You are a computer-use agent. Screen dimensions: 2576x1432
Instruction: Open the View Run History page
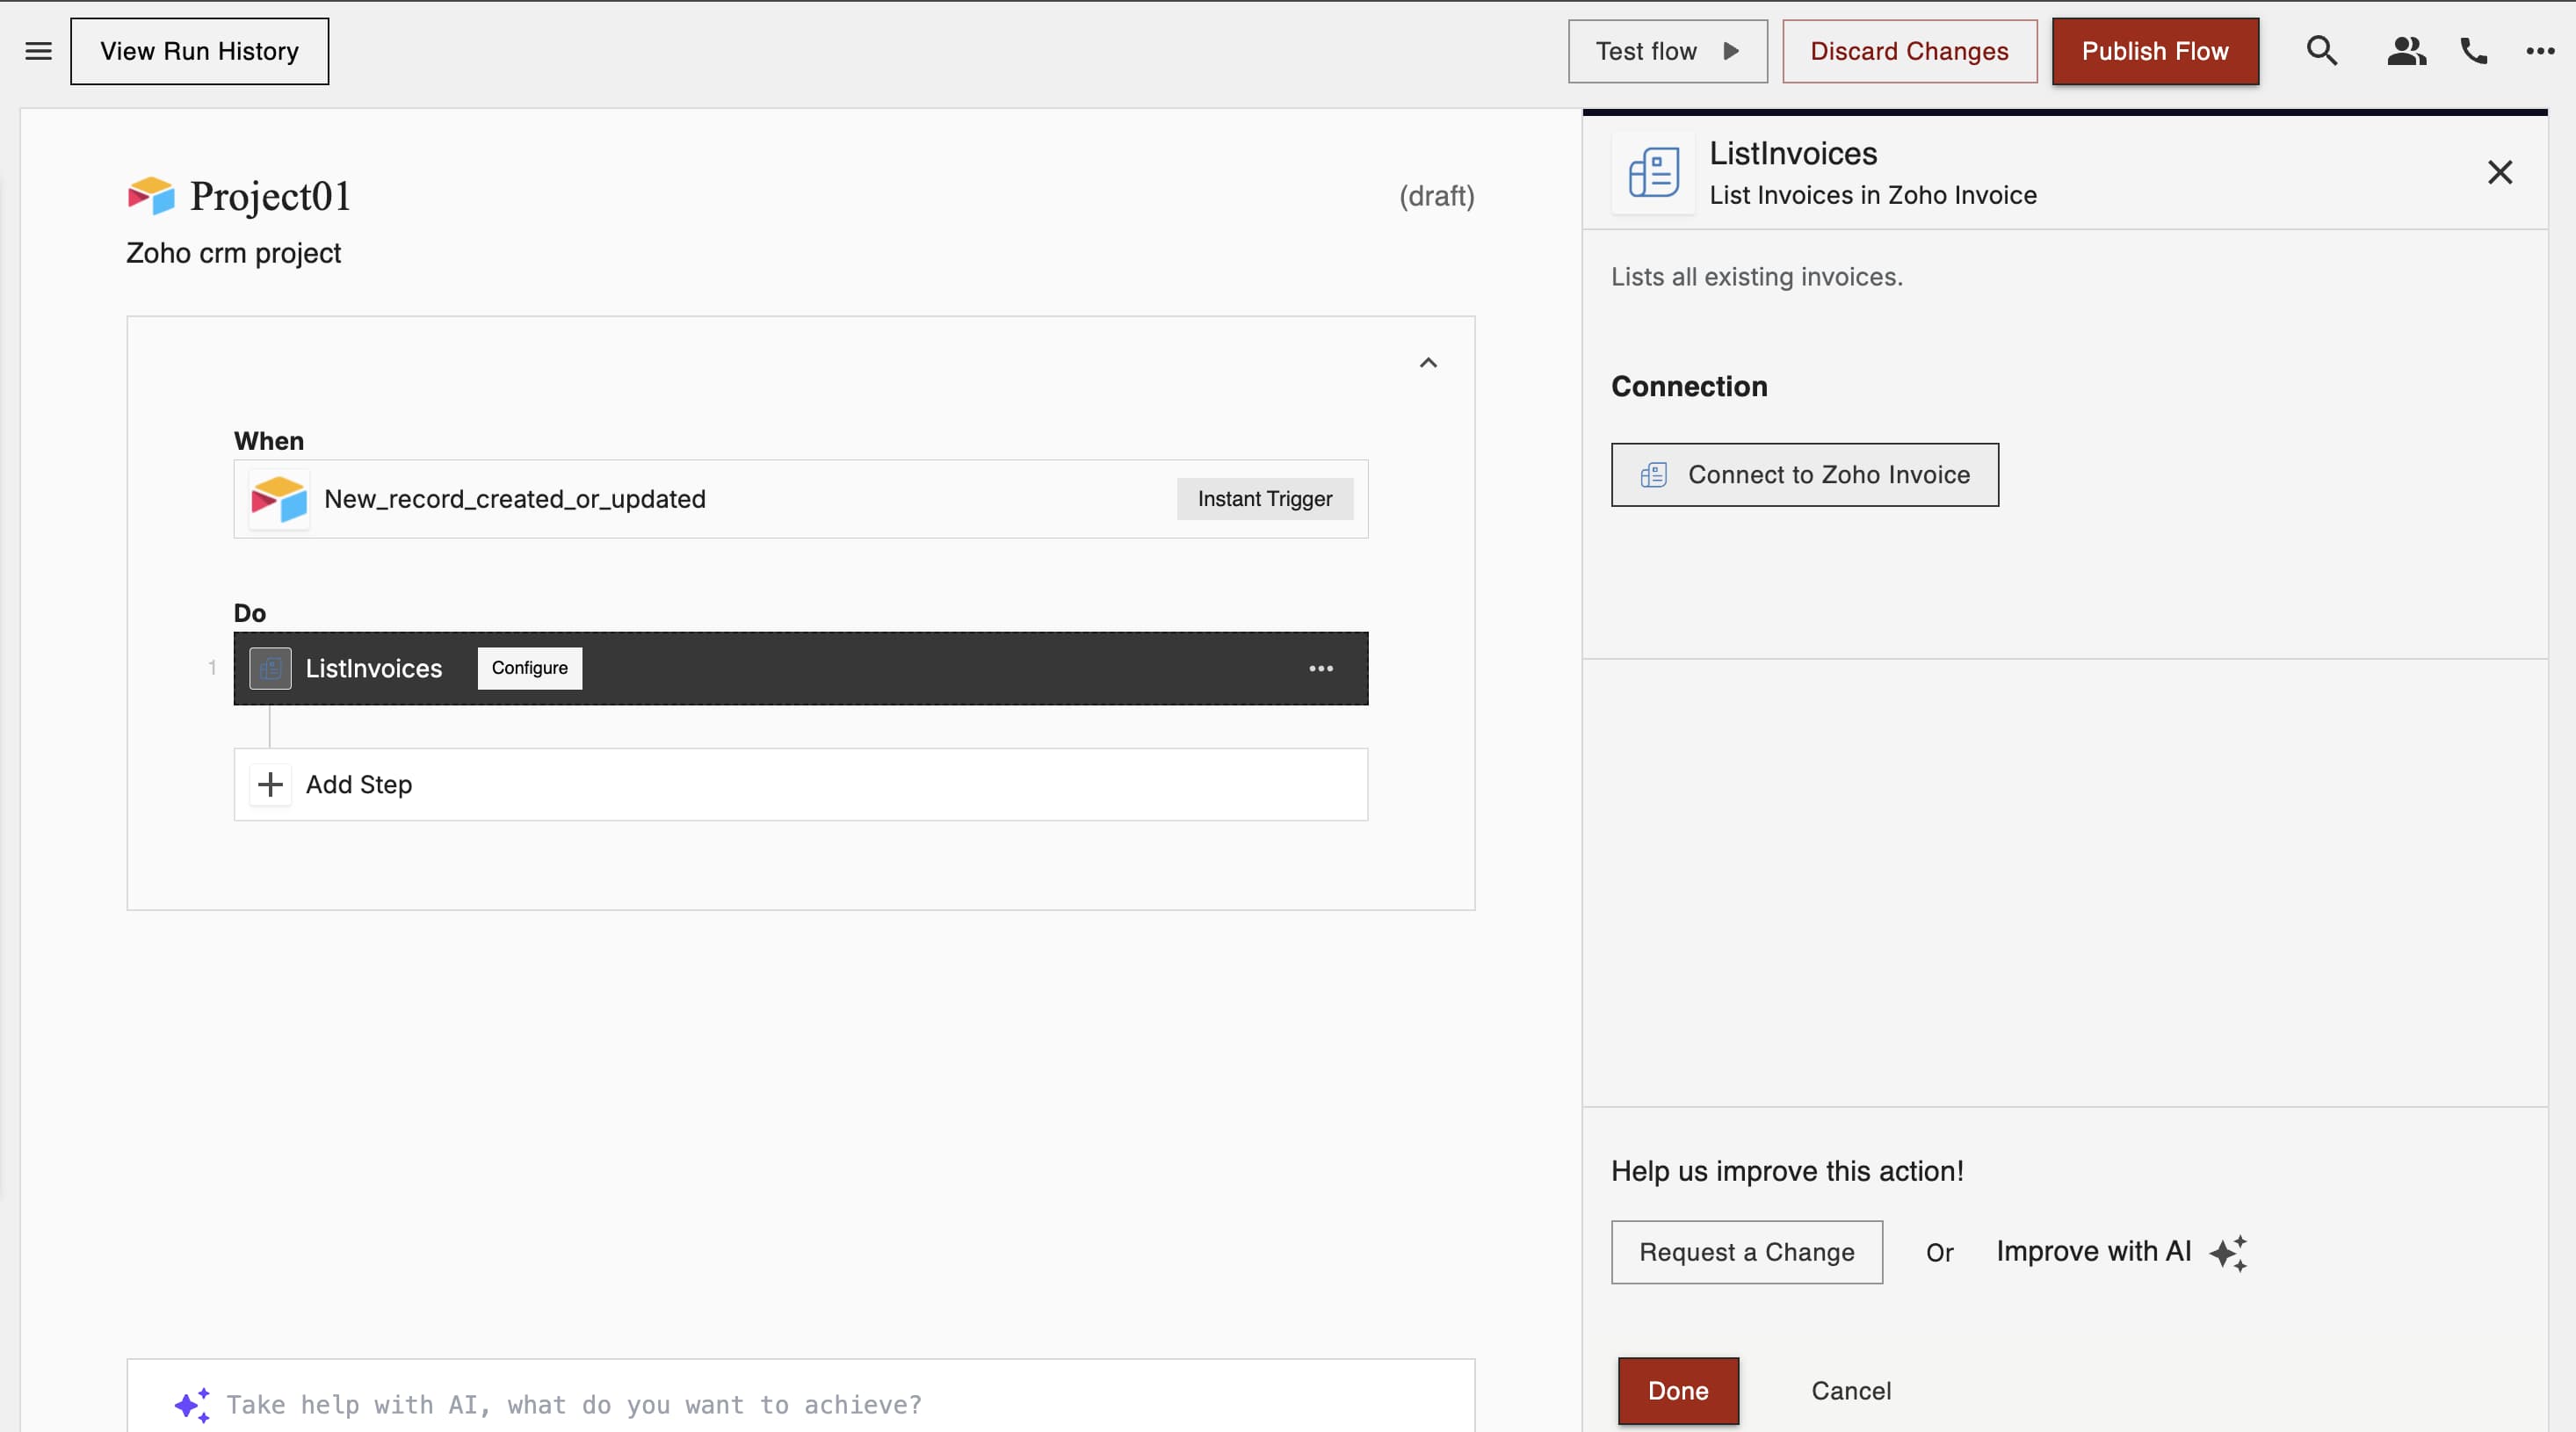coord(199,51)
